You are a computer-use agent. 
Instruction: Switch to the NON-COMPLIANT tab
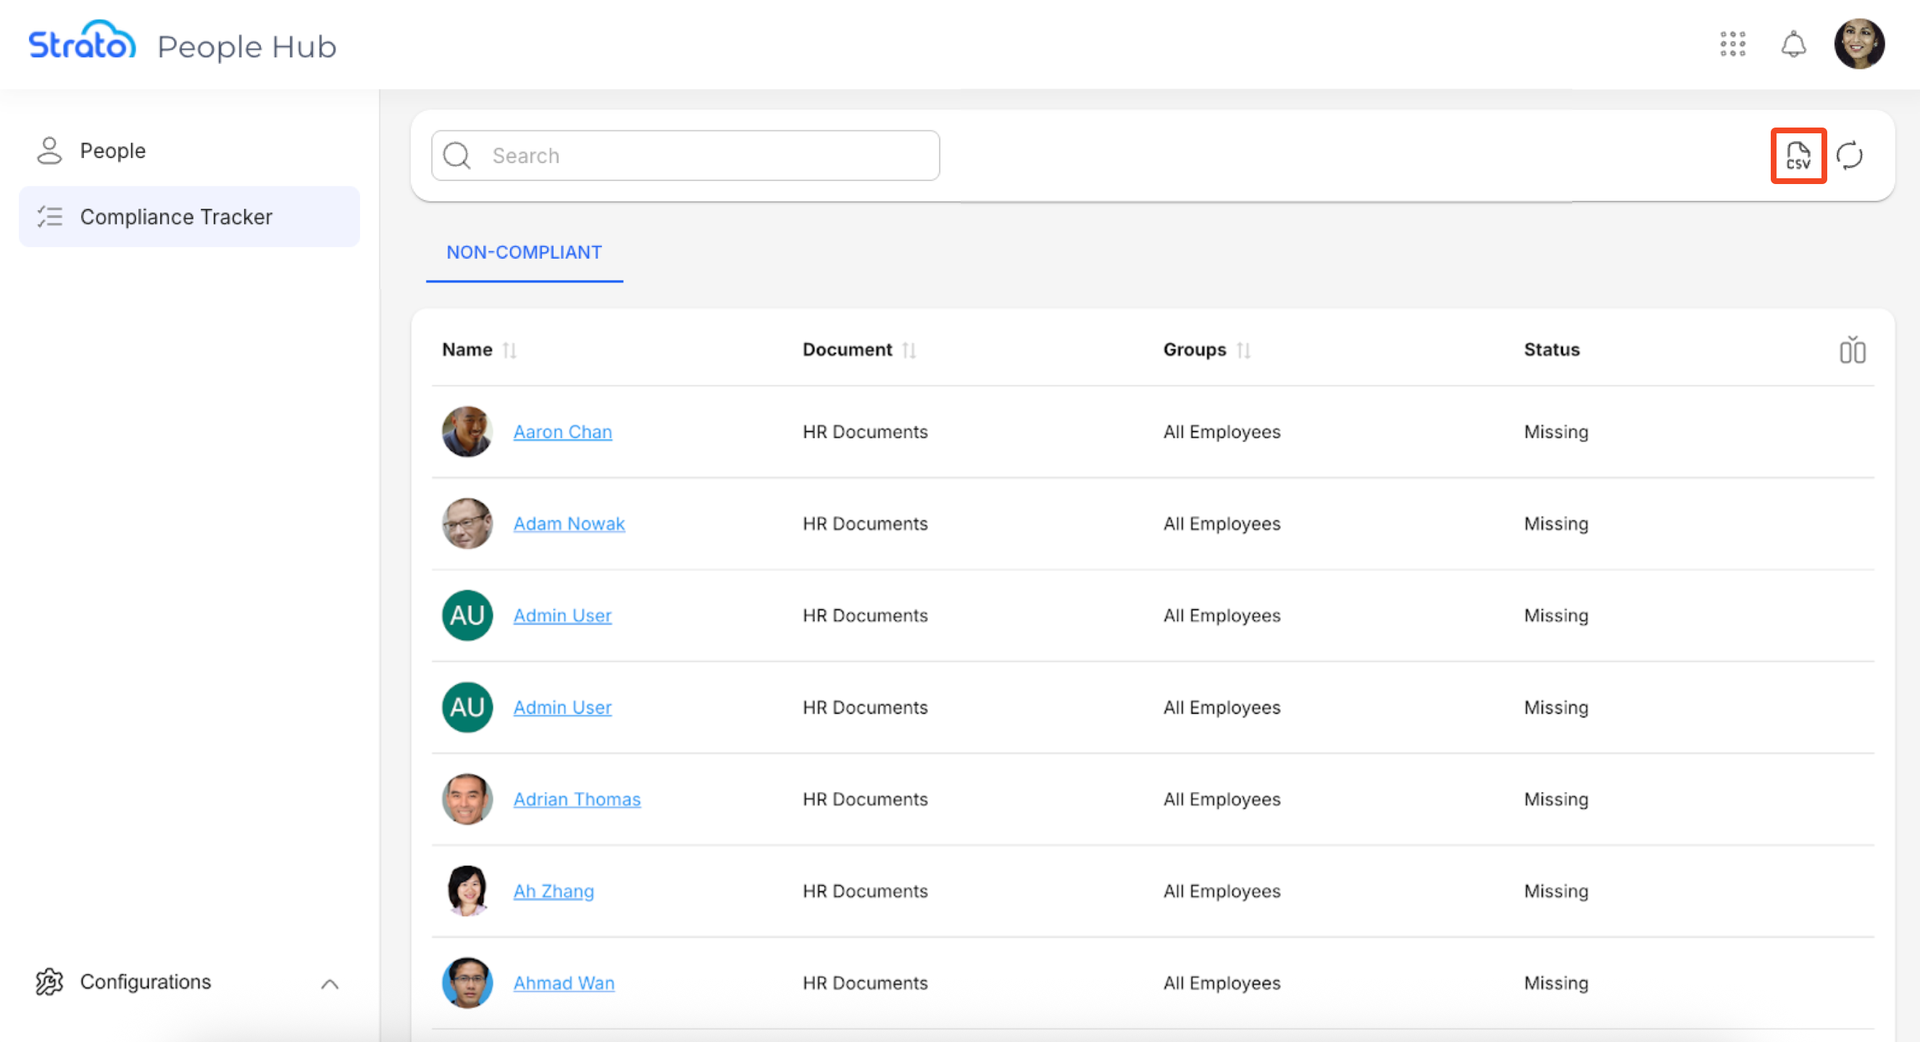524,253
